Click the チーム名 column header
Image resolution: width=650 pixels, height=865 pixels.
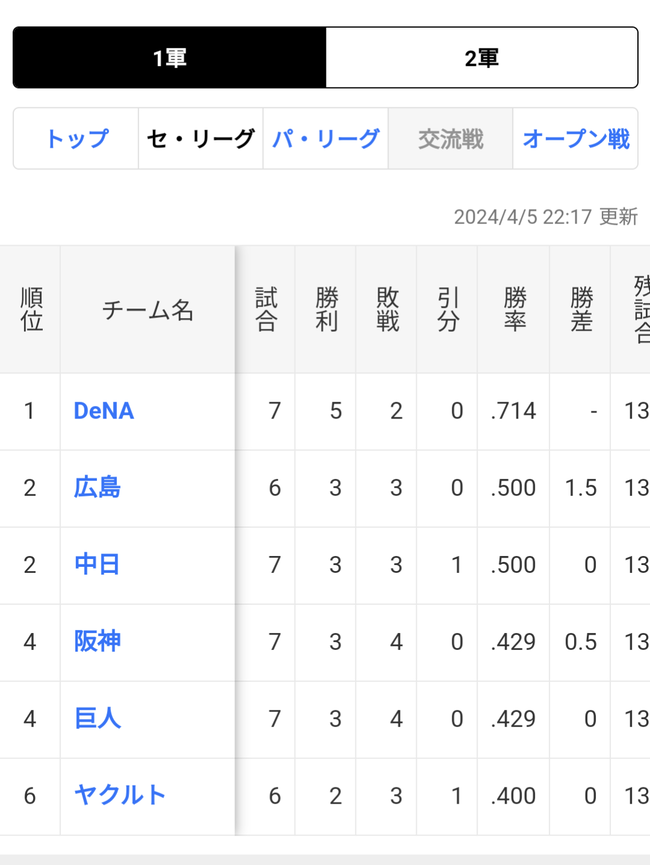click(x=148, y=310)
